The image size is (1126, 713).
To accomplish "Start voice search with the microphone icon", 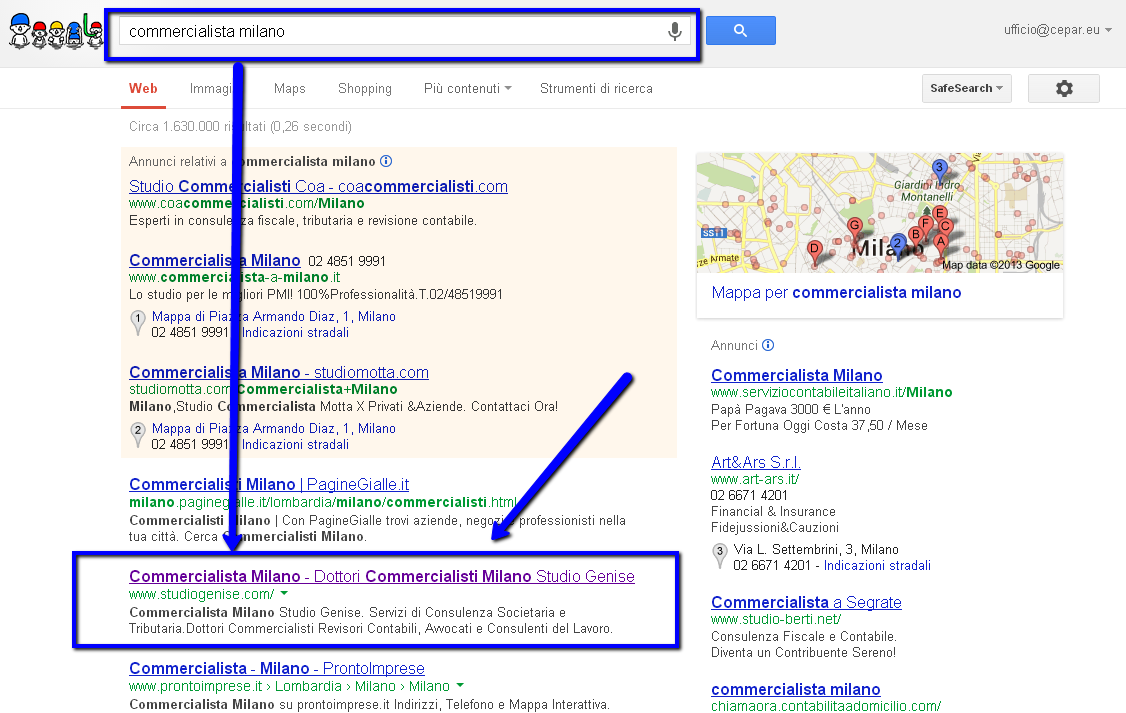I will coord(674,32).
